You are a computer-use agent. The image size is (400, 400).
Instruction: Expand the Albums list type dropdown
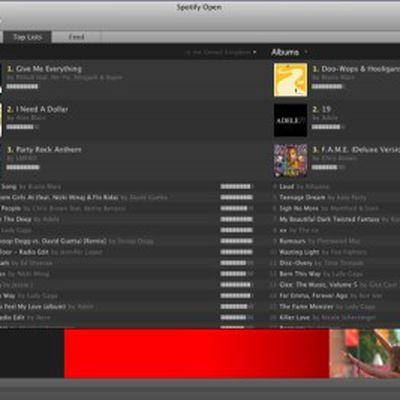[x=289, y=52]
